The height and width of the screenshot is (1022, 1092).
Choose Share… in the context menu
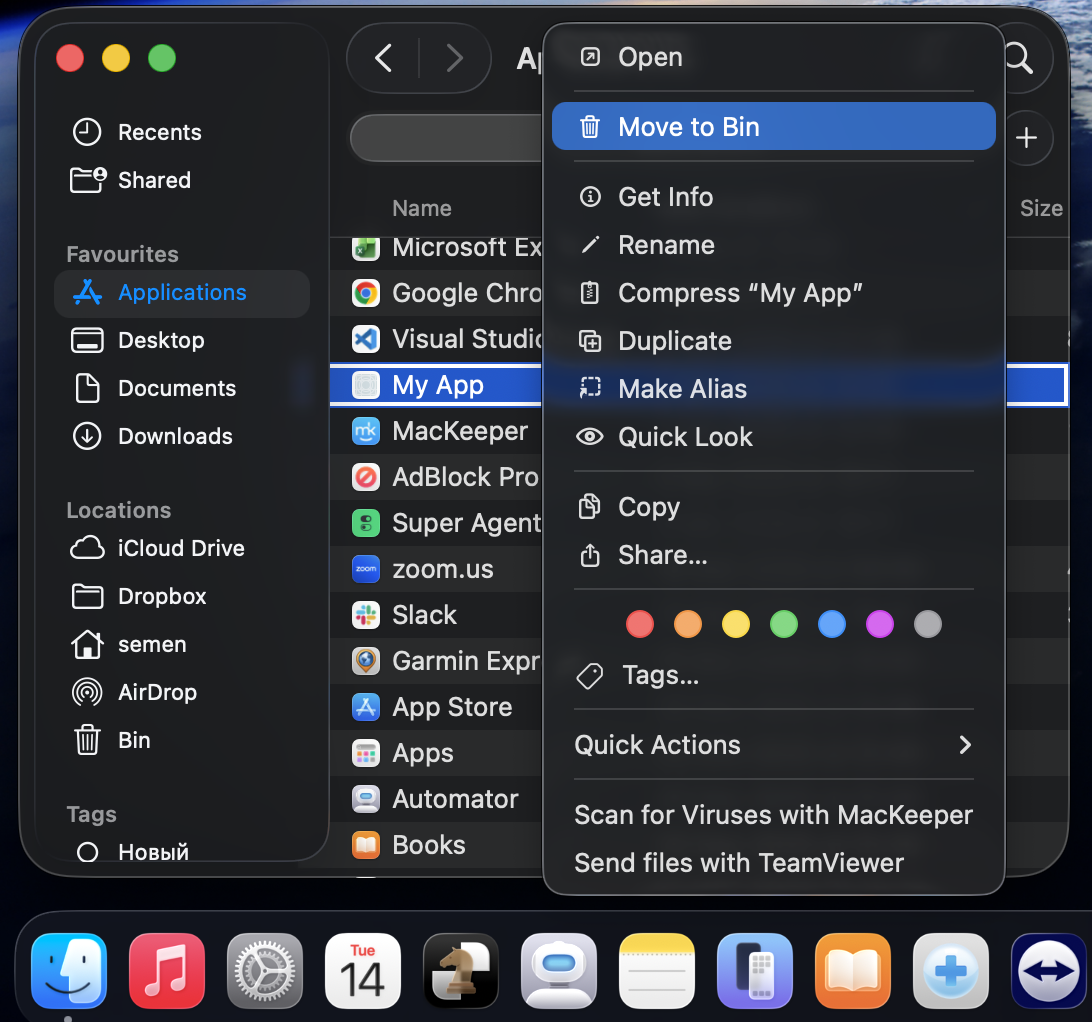click(774, 555)
